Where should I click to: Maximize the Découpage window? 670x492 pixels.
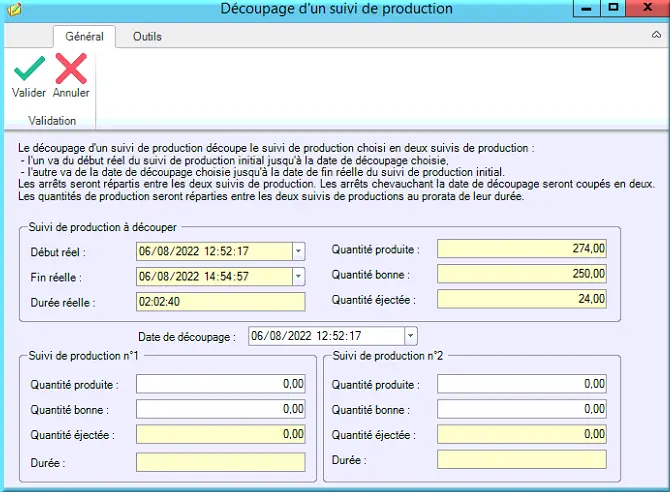(x=613, y=8)
